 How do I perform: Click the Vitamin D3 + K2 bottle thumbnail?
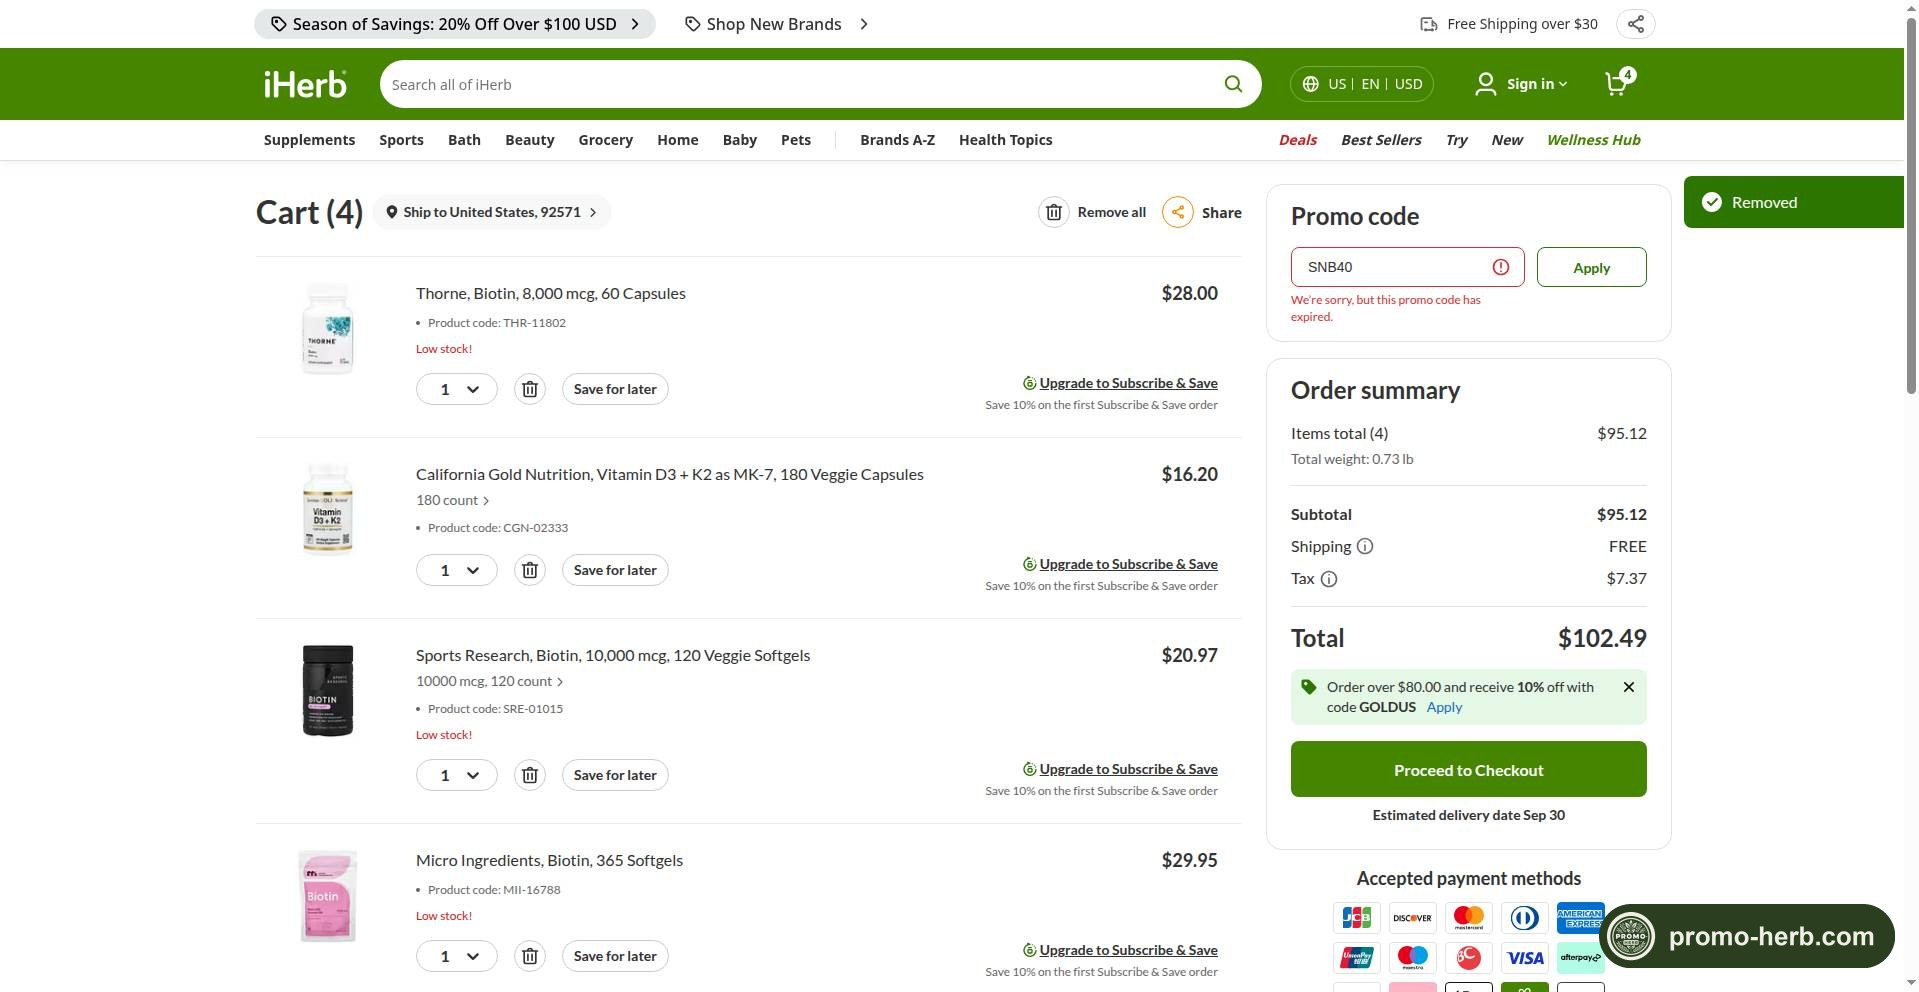pyautogui.click(x=327, y=509)
